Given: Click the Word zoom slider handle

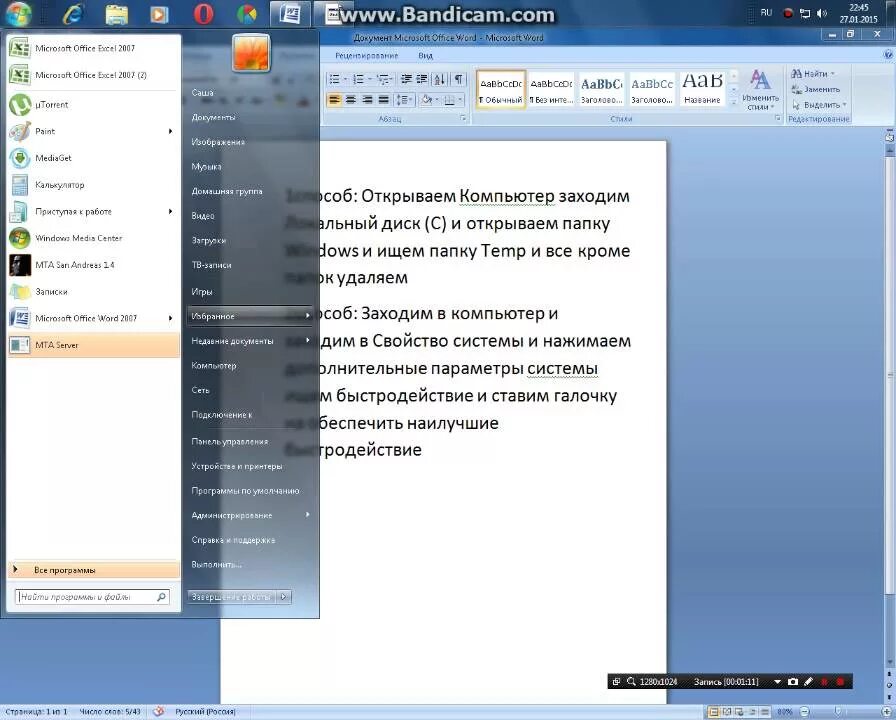Looking at the screenshot, I should point(839,712).
